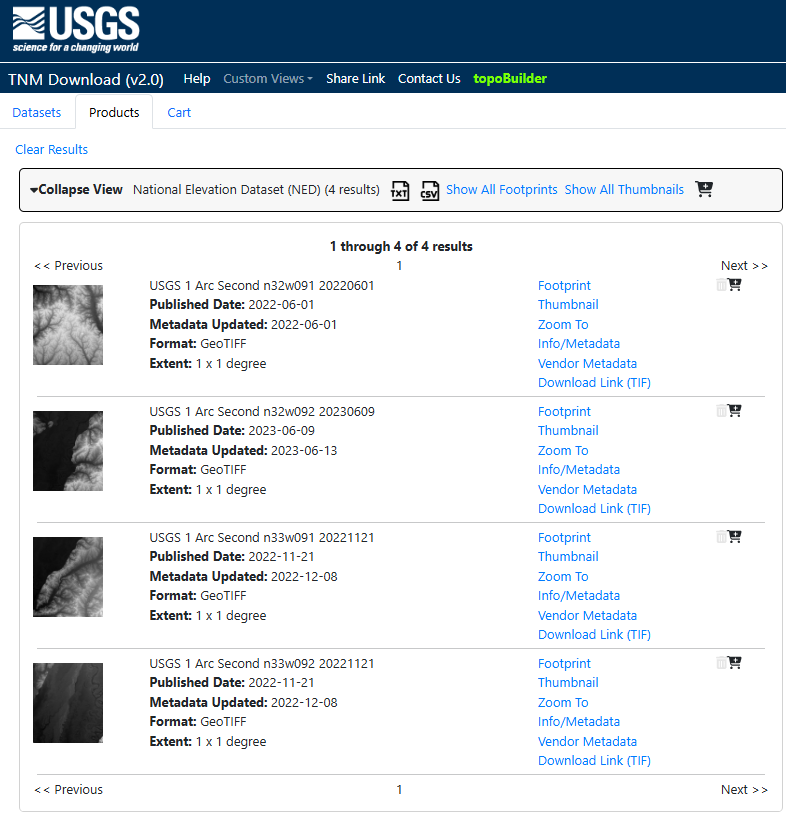Viewport: 786px width, 825px height.
Task: Download TIF for n32w092
Action: 594,509
